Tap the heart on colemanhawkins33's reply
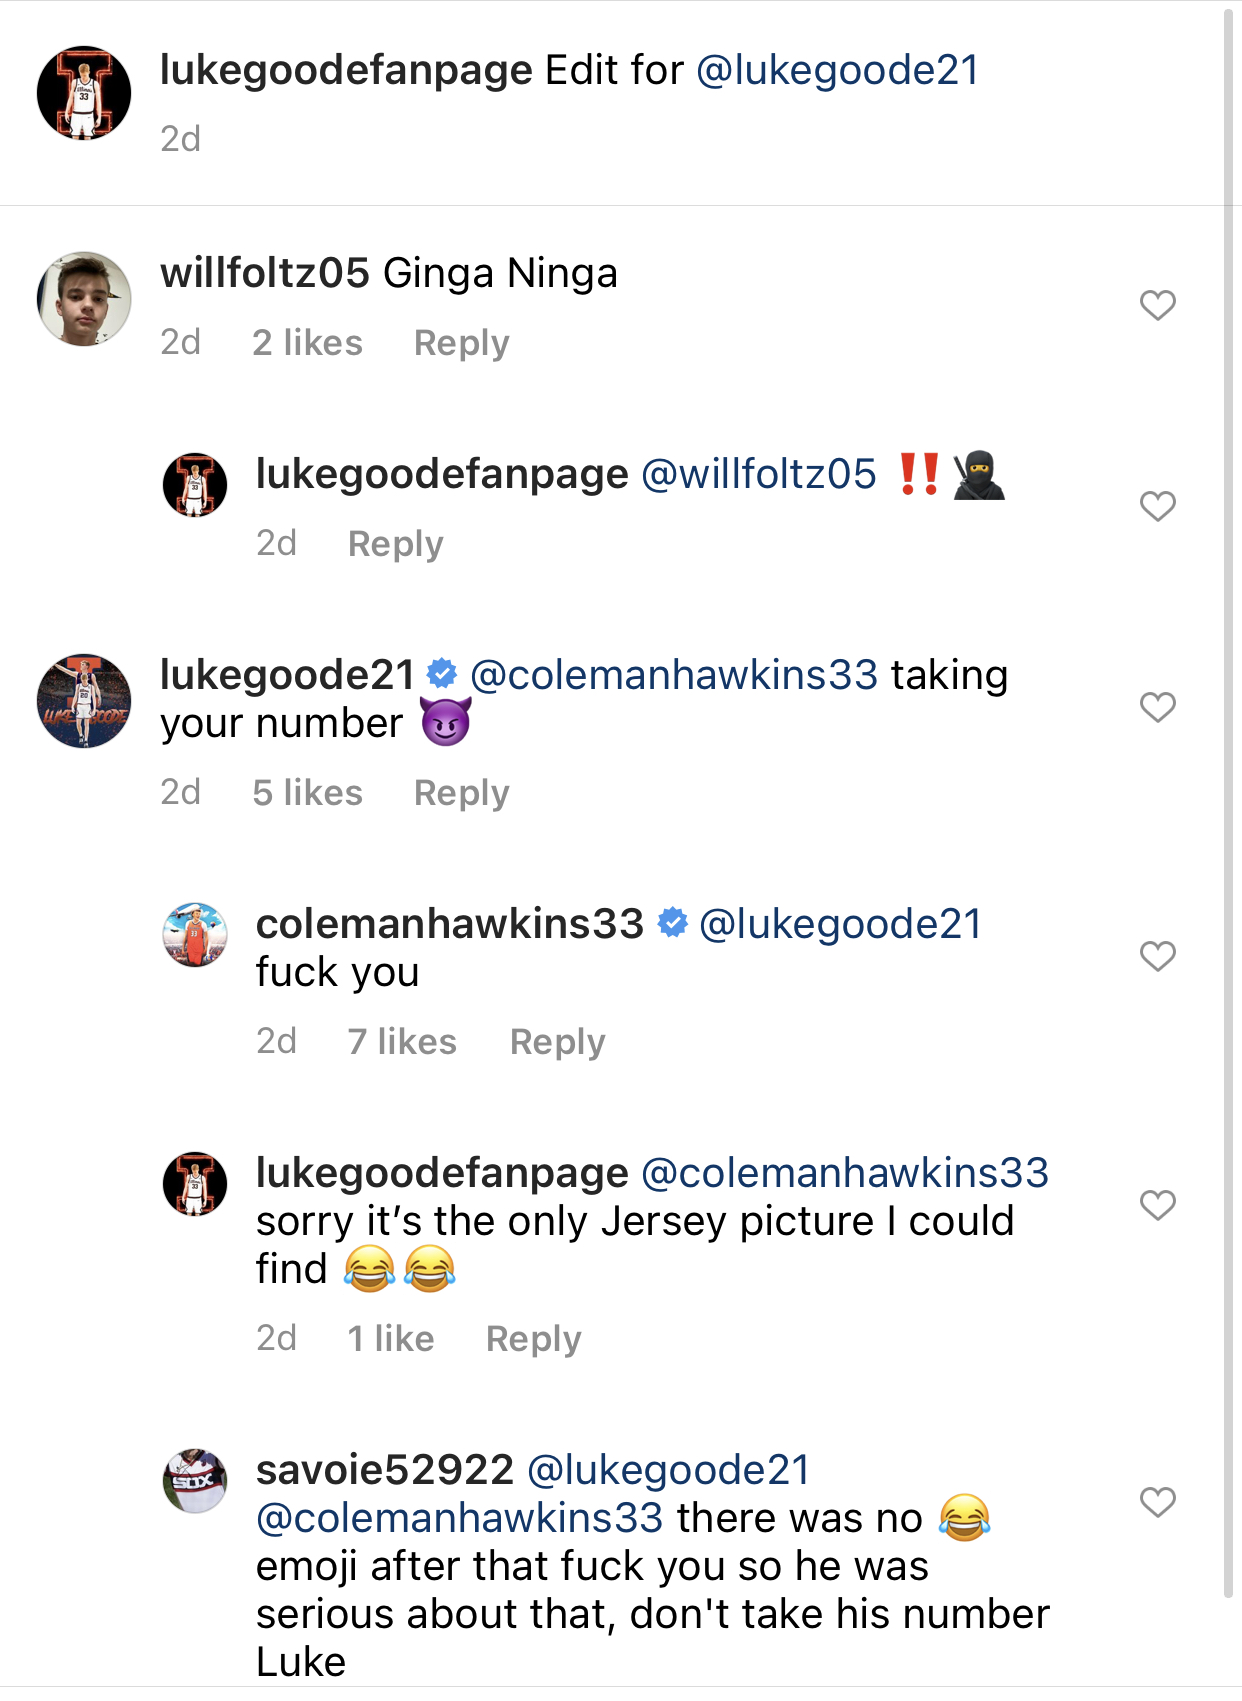Viewport: 1242px width, 1701px height. pyautogui.click(x=1157, y=956)
